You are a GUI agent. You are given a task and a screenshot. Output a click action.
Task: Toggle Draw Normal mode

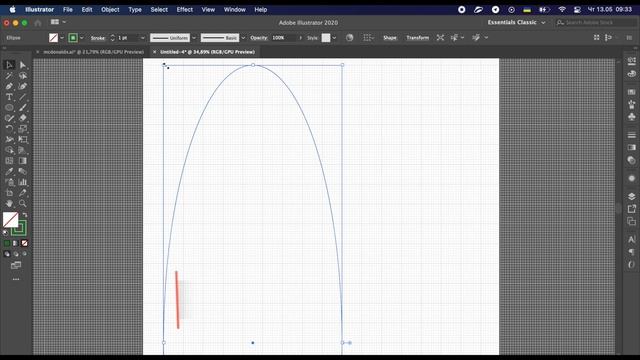pyautogui.click(x=7, y=254)
